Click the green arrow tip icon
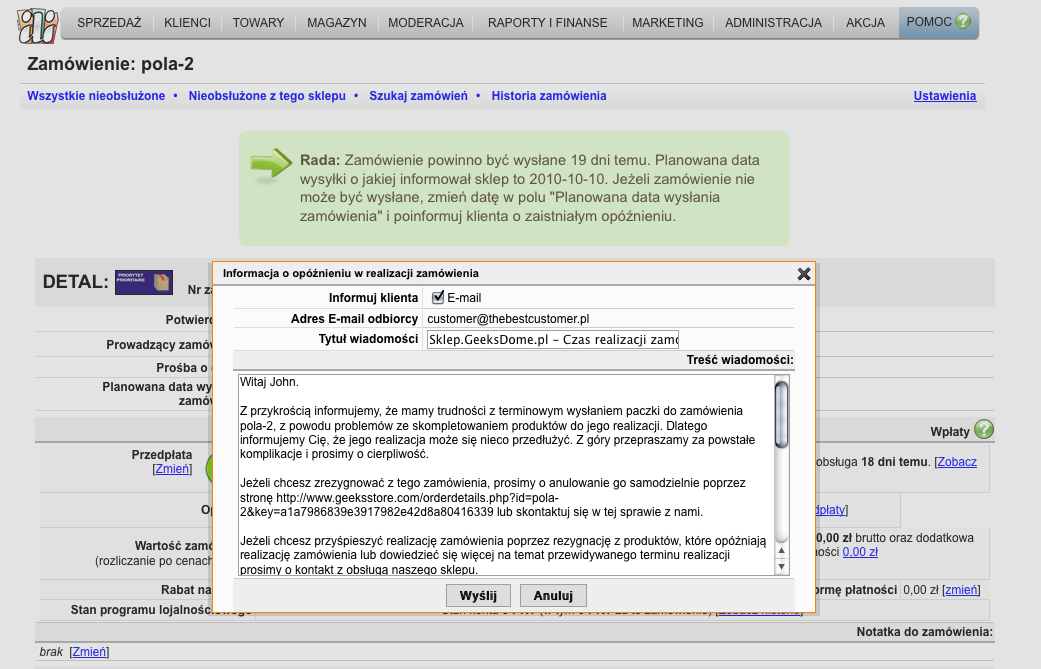 click(x=270, y=165)
